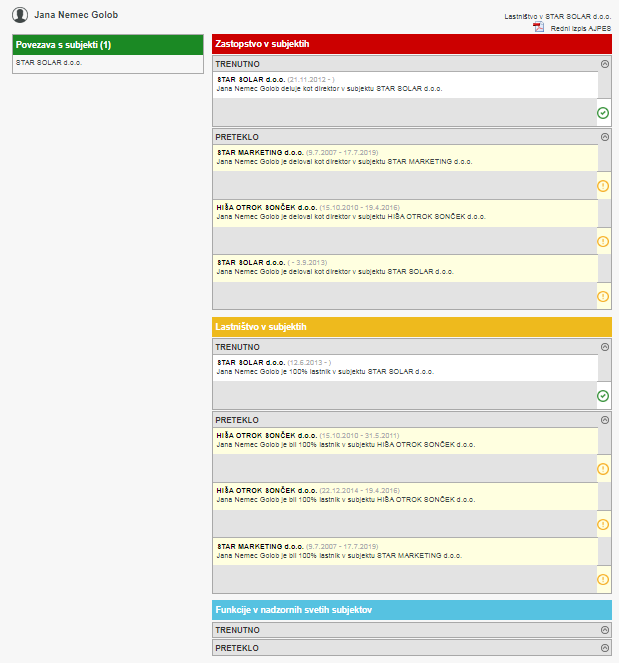The width and height of the screenshot is (619, 663).
Task: Open STAR MARKETING d.o.o. link in Zastopstvo PRETEKLO
Action: click(251, 152)
